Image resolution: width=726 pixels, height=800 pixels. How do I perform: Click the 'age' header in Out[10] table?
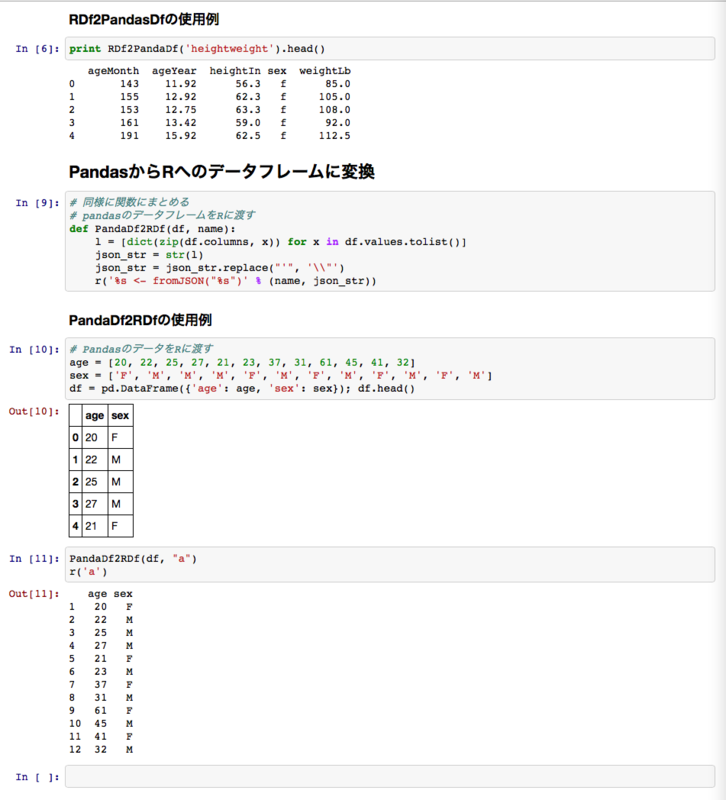click(x=95, y=416)
